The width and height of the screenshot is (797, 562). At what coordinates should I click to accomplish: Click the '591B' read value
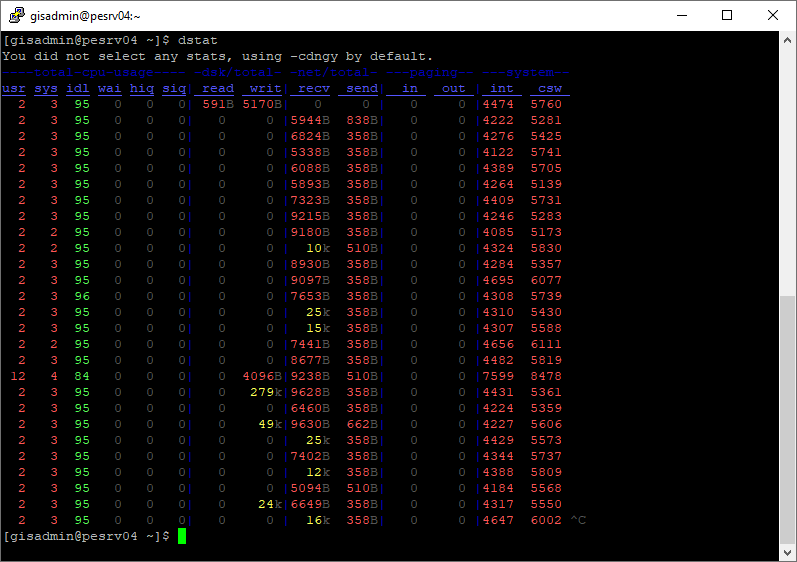218,104
